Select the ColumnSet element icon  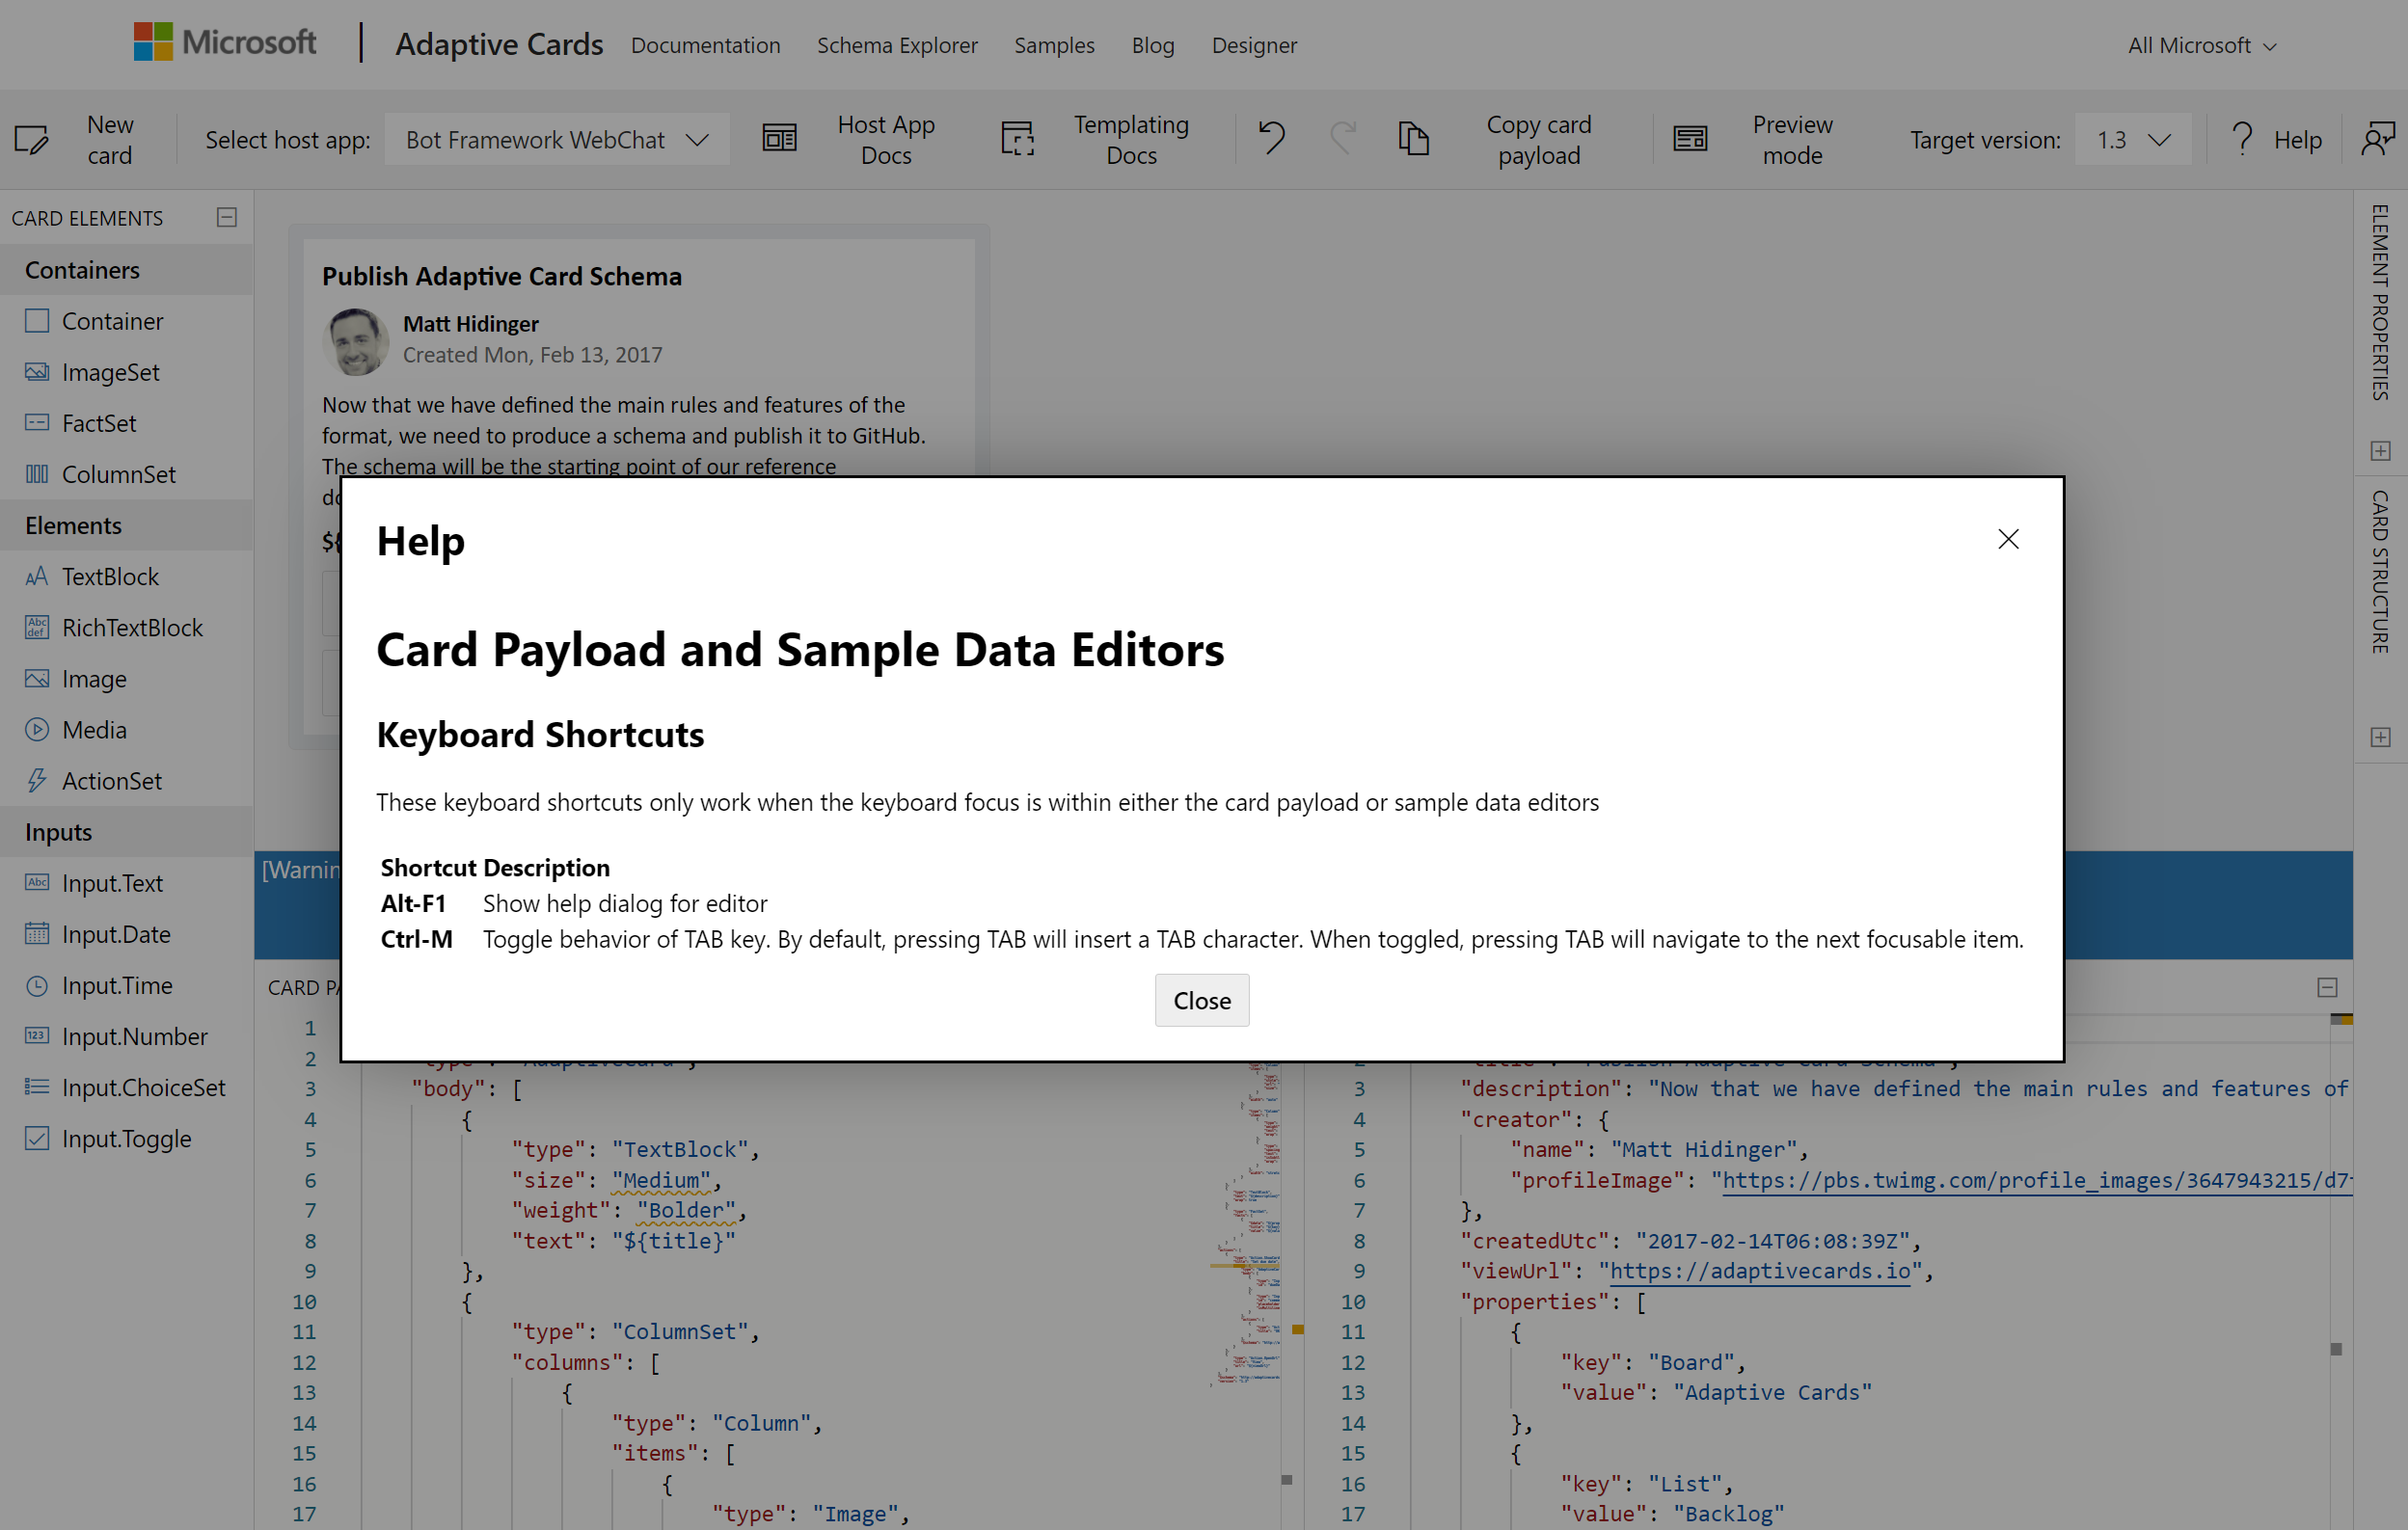[37, 474]
